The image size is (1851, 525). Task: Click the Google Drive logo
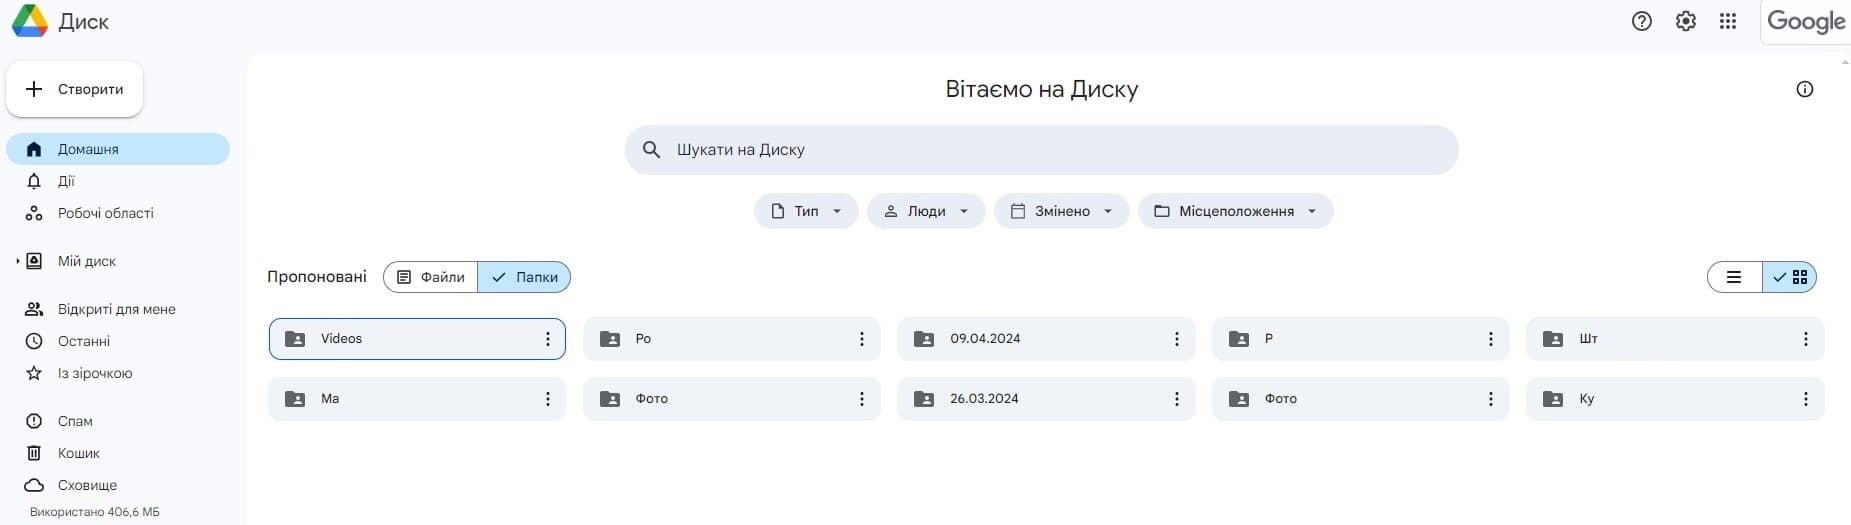coord(30,21)
